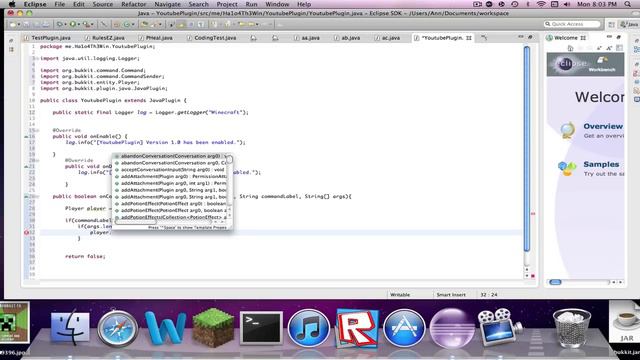This screenshot has width=640, height=360.
Task: Open the Refactor menu
Action: (x=133, y=4)
